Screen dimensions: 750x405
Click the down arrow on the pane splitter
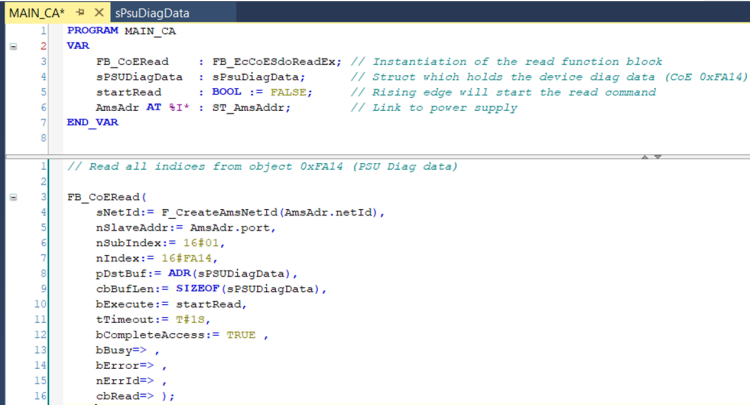tap(658, 157)
